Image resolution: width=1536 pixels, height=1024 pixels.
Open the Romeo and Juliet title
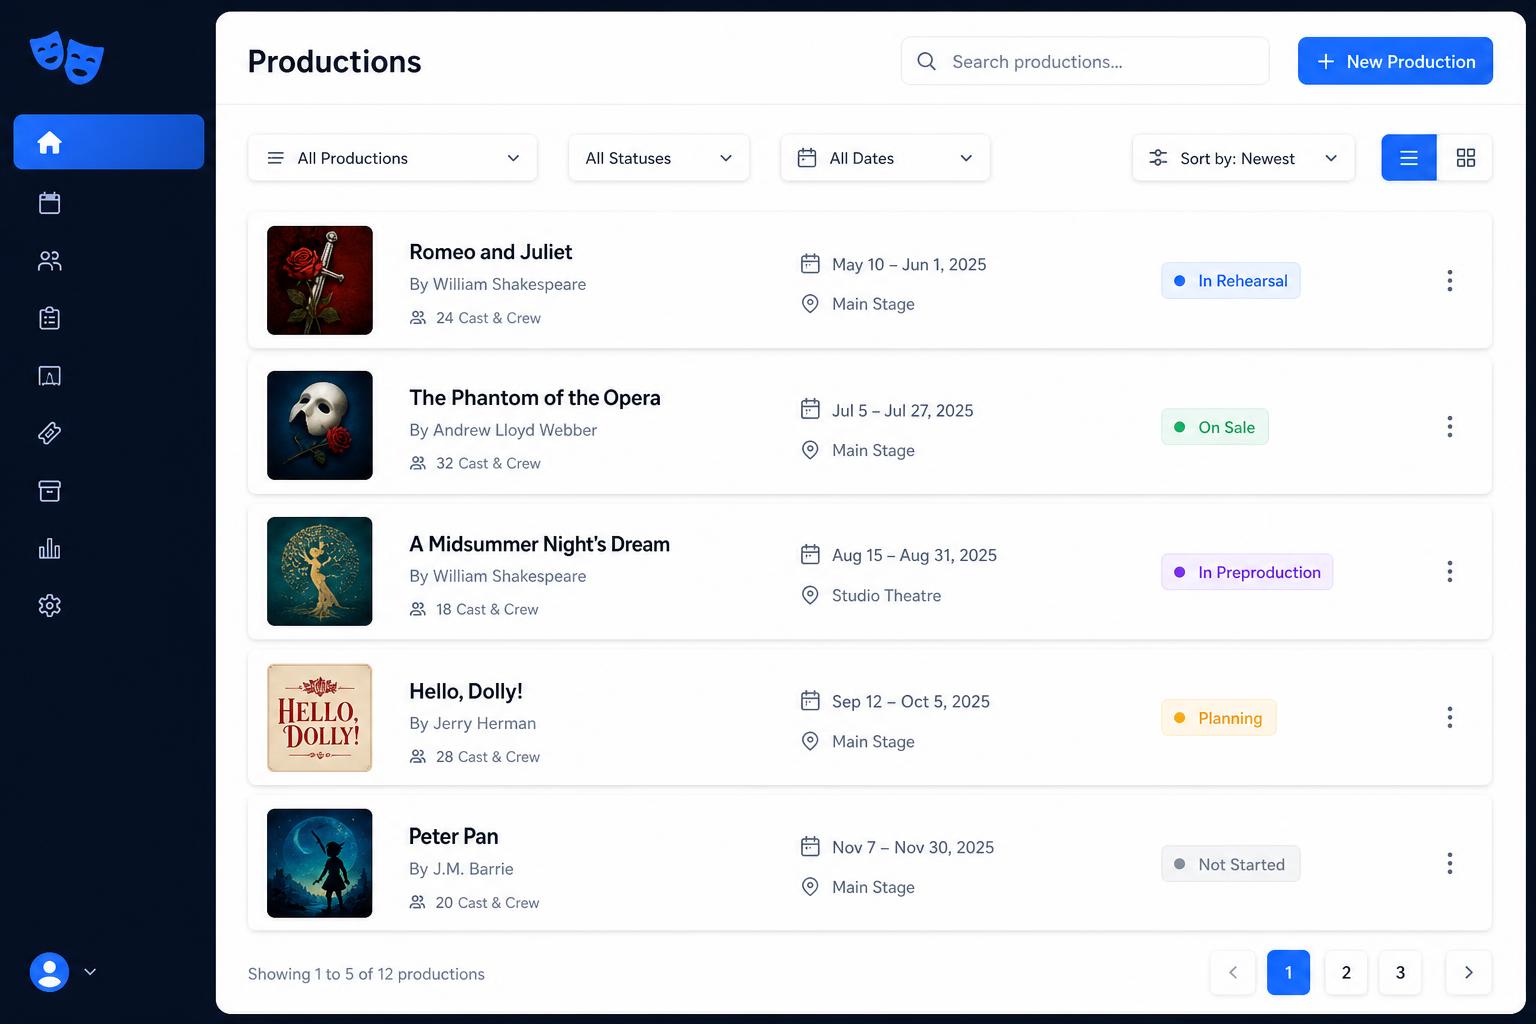click(490, 252)
